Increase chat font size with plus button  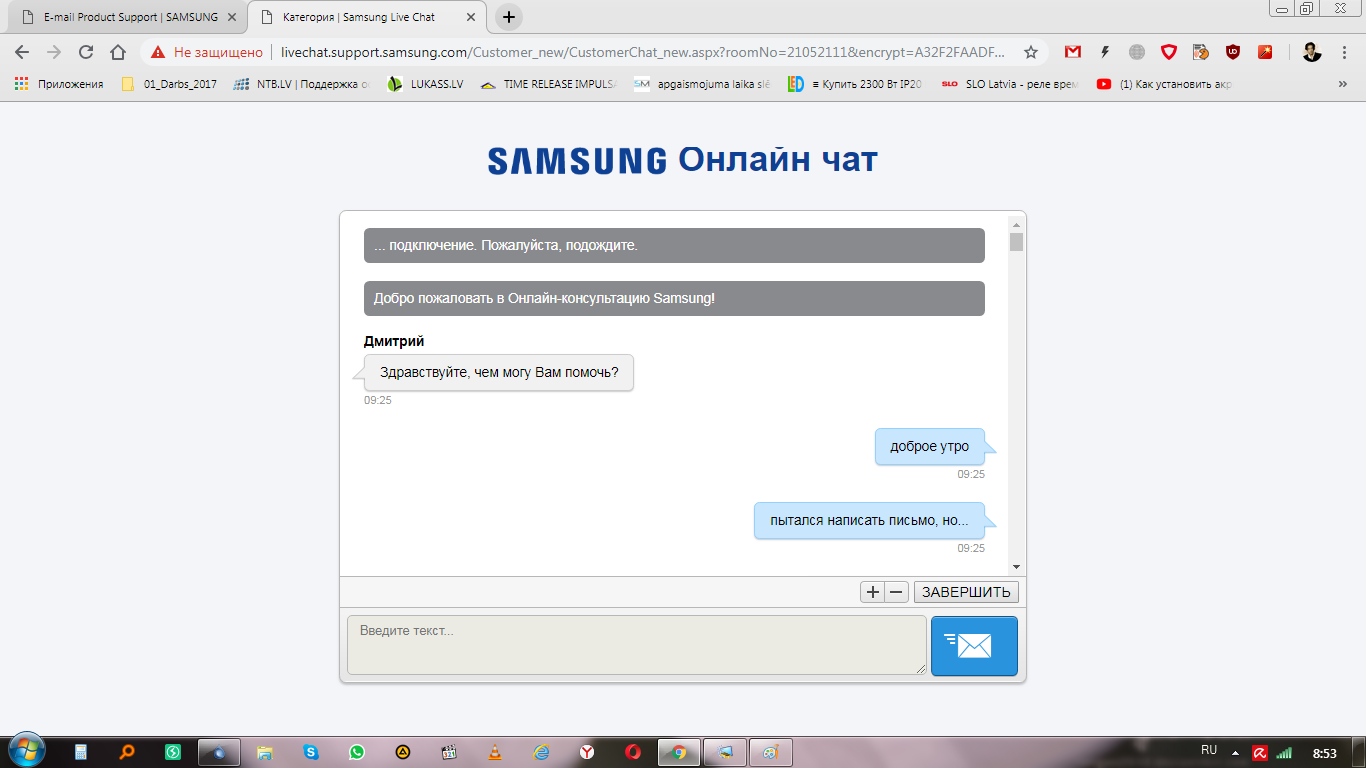(872, 592)
